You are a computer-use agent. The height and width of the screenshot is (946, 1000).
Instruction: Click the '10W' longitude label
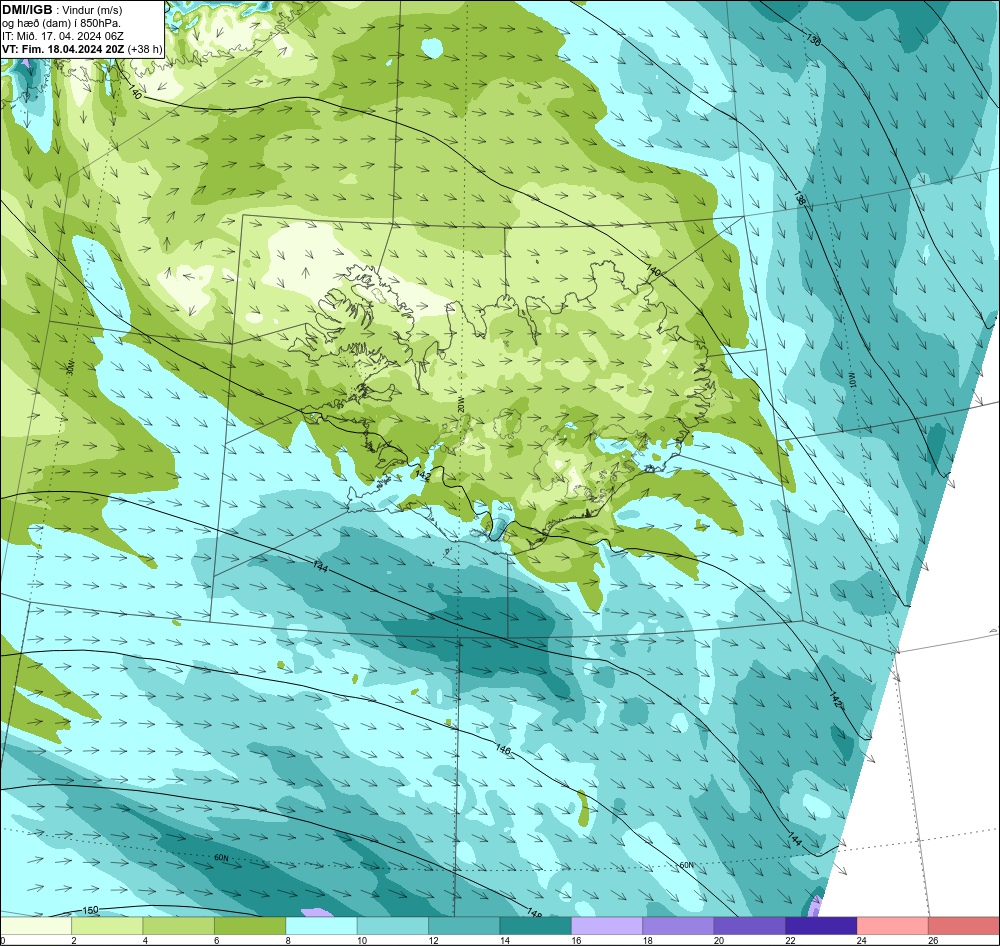click(x=852, y=380)
